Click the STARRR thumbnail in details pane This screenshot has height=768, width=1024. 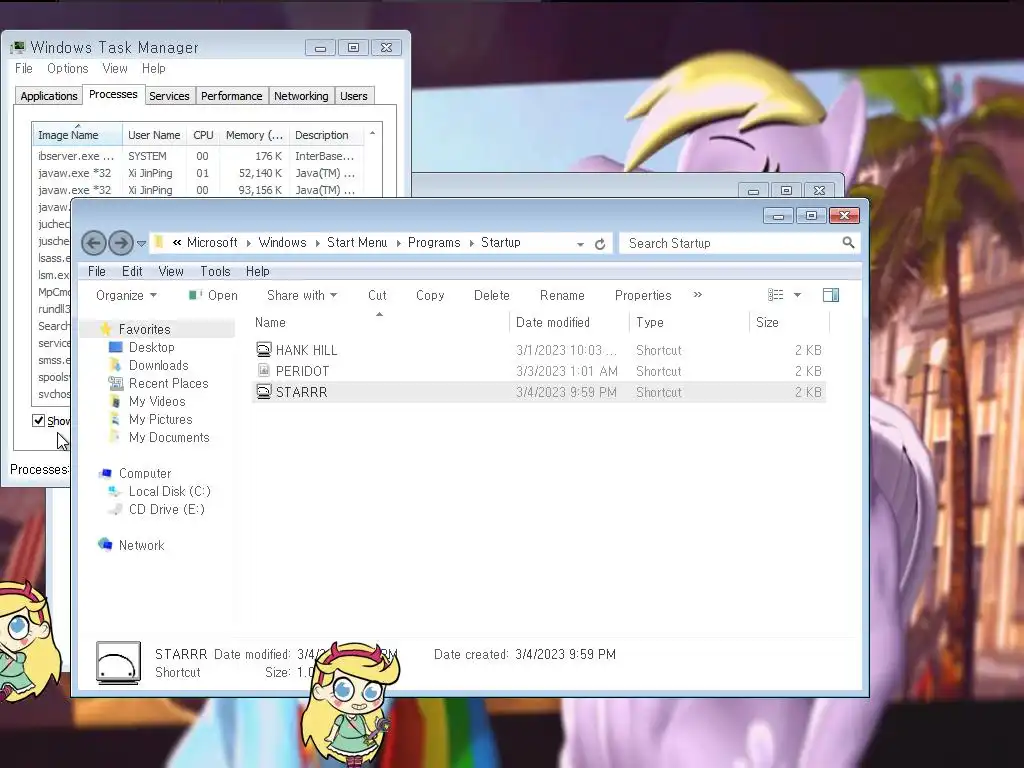pyautogui.click(x=118, y=663)
